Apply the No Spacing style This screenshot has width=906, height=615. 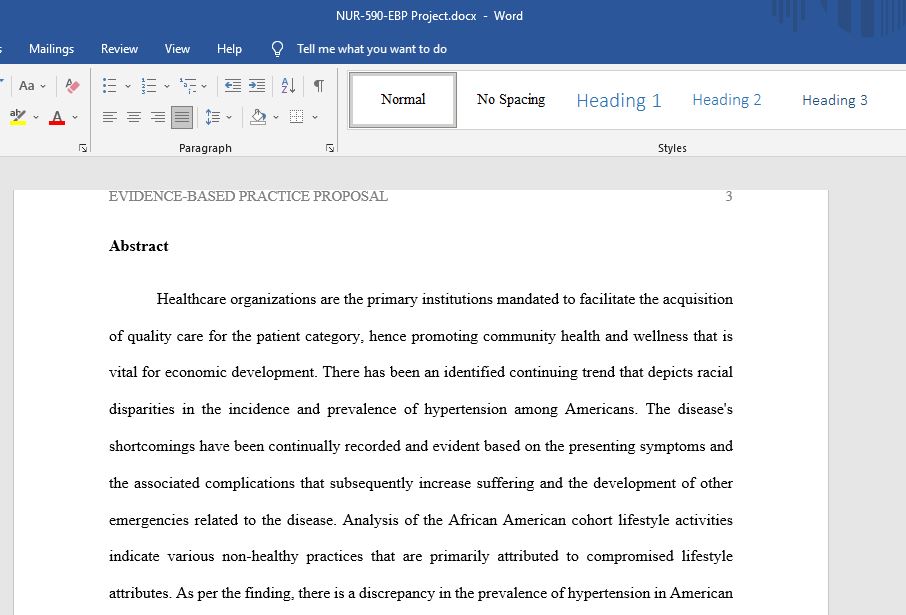511,99
